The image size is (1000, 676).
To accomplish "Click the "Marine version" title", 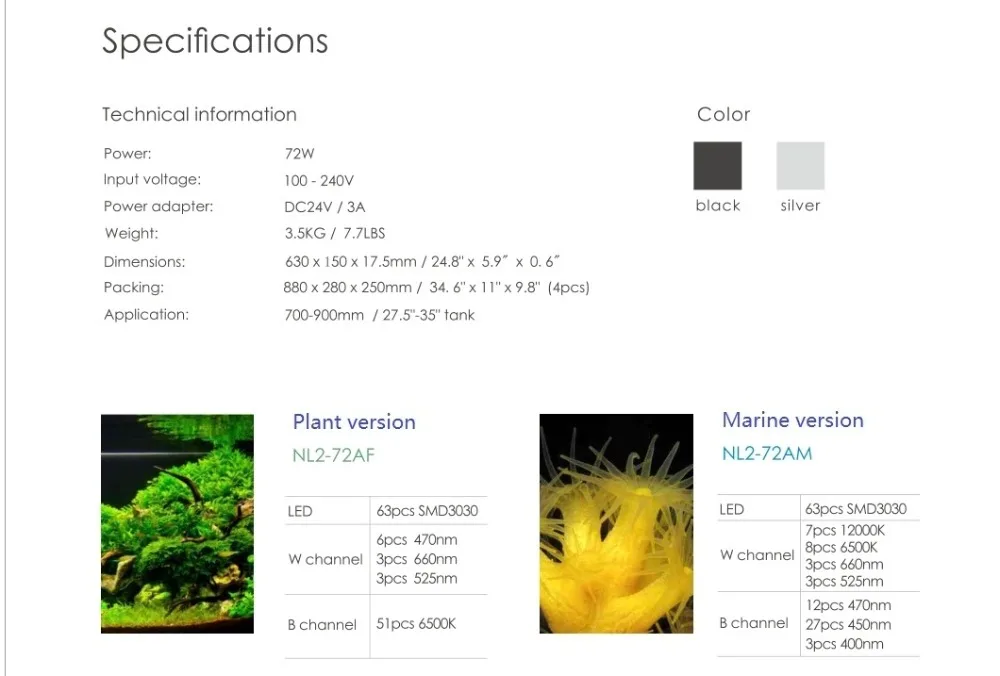I will click(x=793, y=420).
